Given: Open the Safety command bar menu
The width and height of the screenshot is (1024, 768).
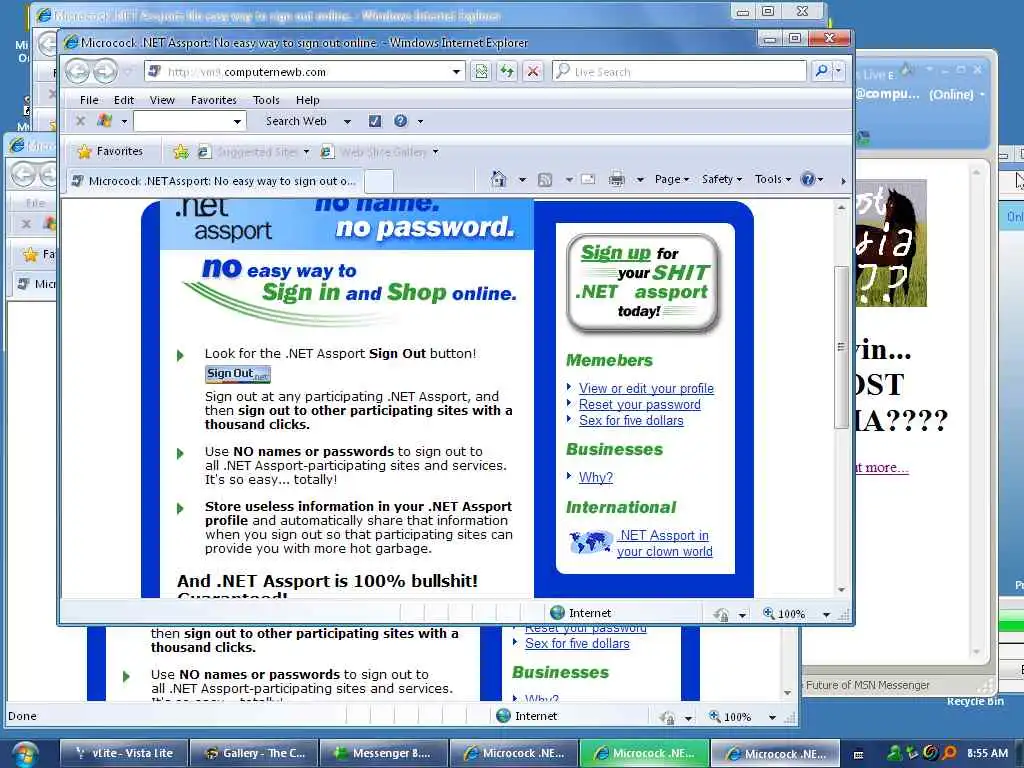Looking at the screenshot, I should [722, 179].
